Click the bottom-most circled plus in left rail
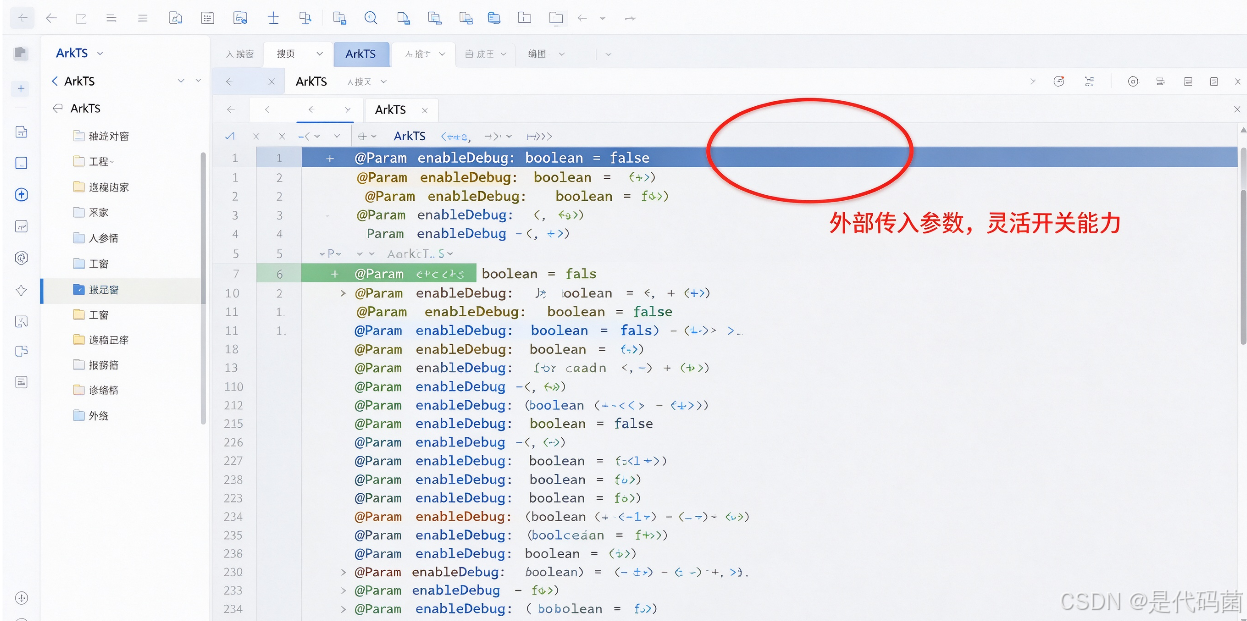 tap(21, 598)
